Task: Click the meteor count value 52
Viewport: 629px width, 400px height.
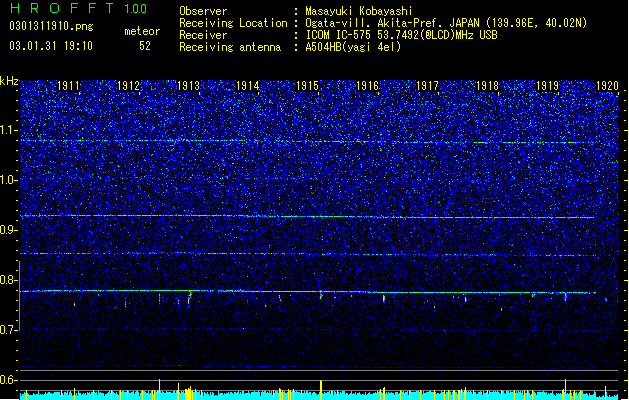Action: click(x=145, y=46)
